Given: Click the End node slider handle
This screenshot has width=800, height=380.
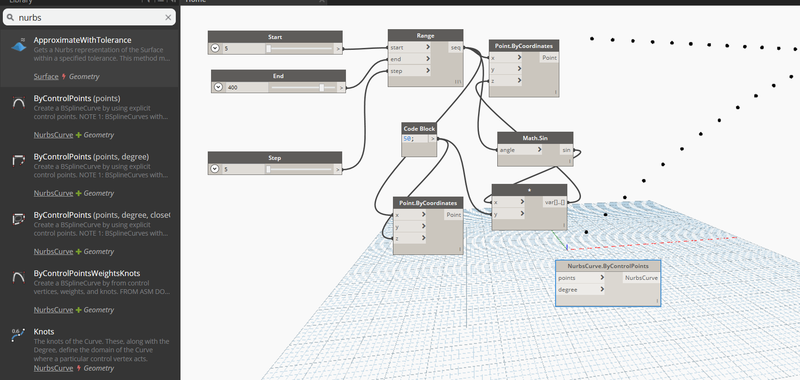Looking at the screenshot, I should 321,87.
